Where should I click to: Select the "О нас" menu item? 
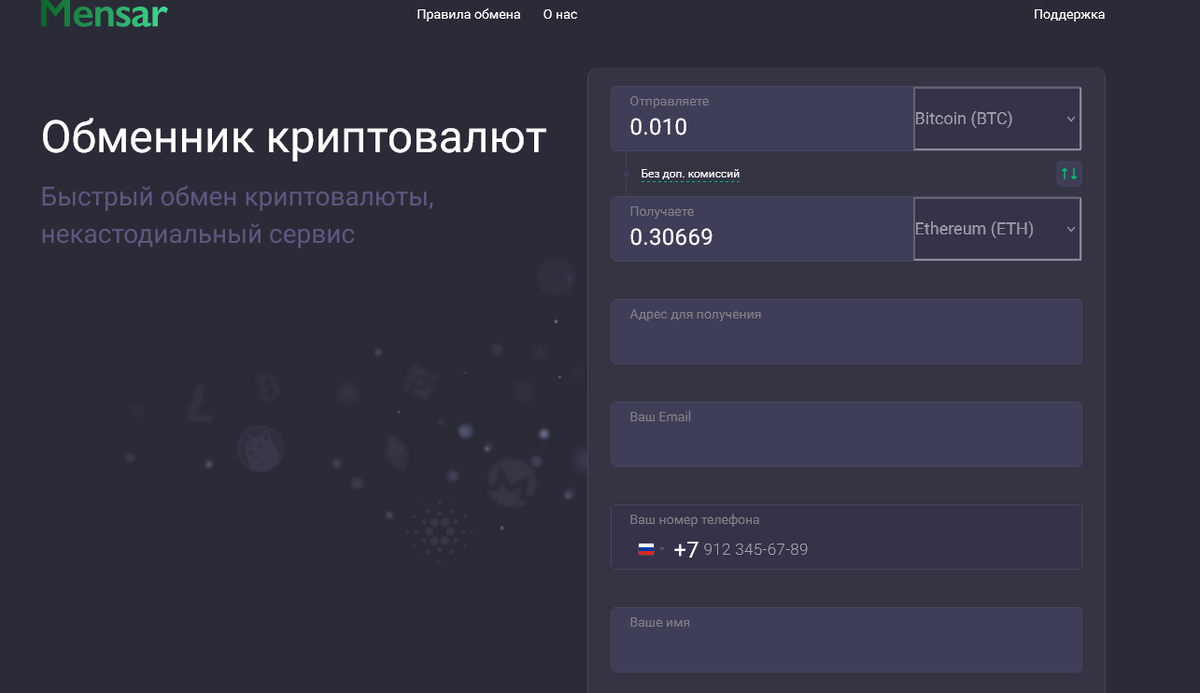coord(559,14)
